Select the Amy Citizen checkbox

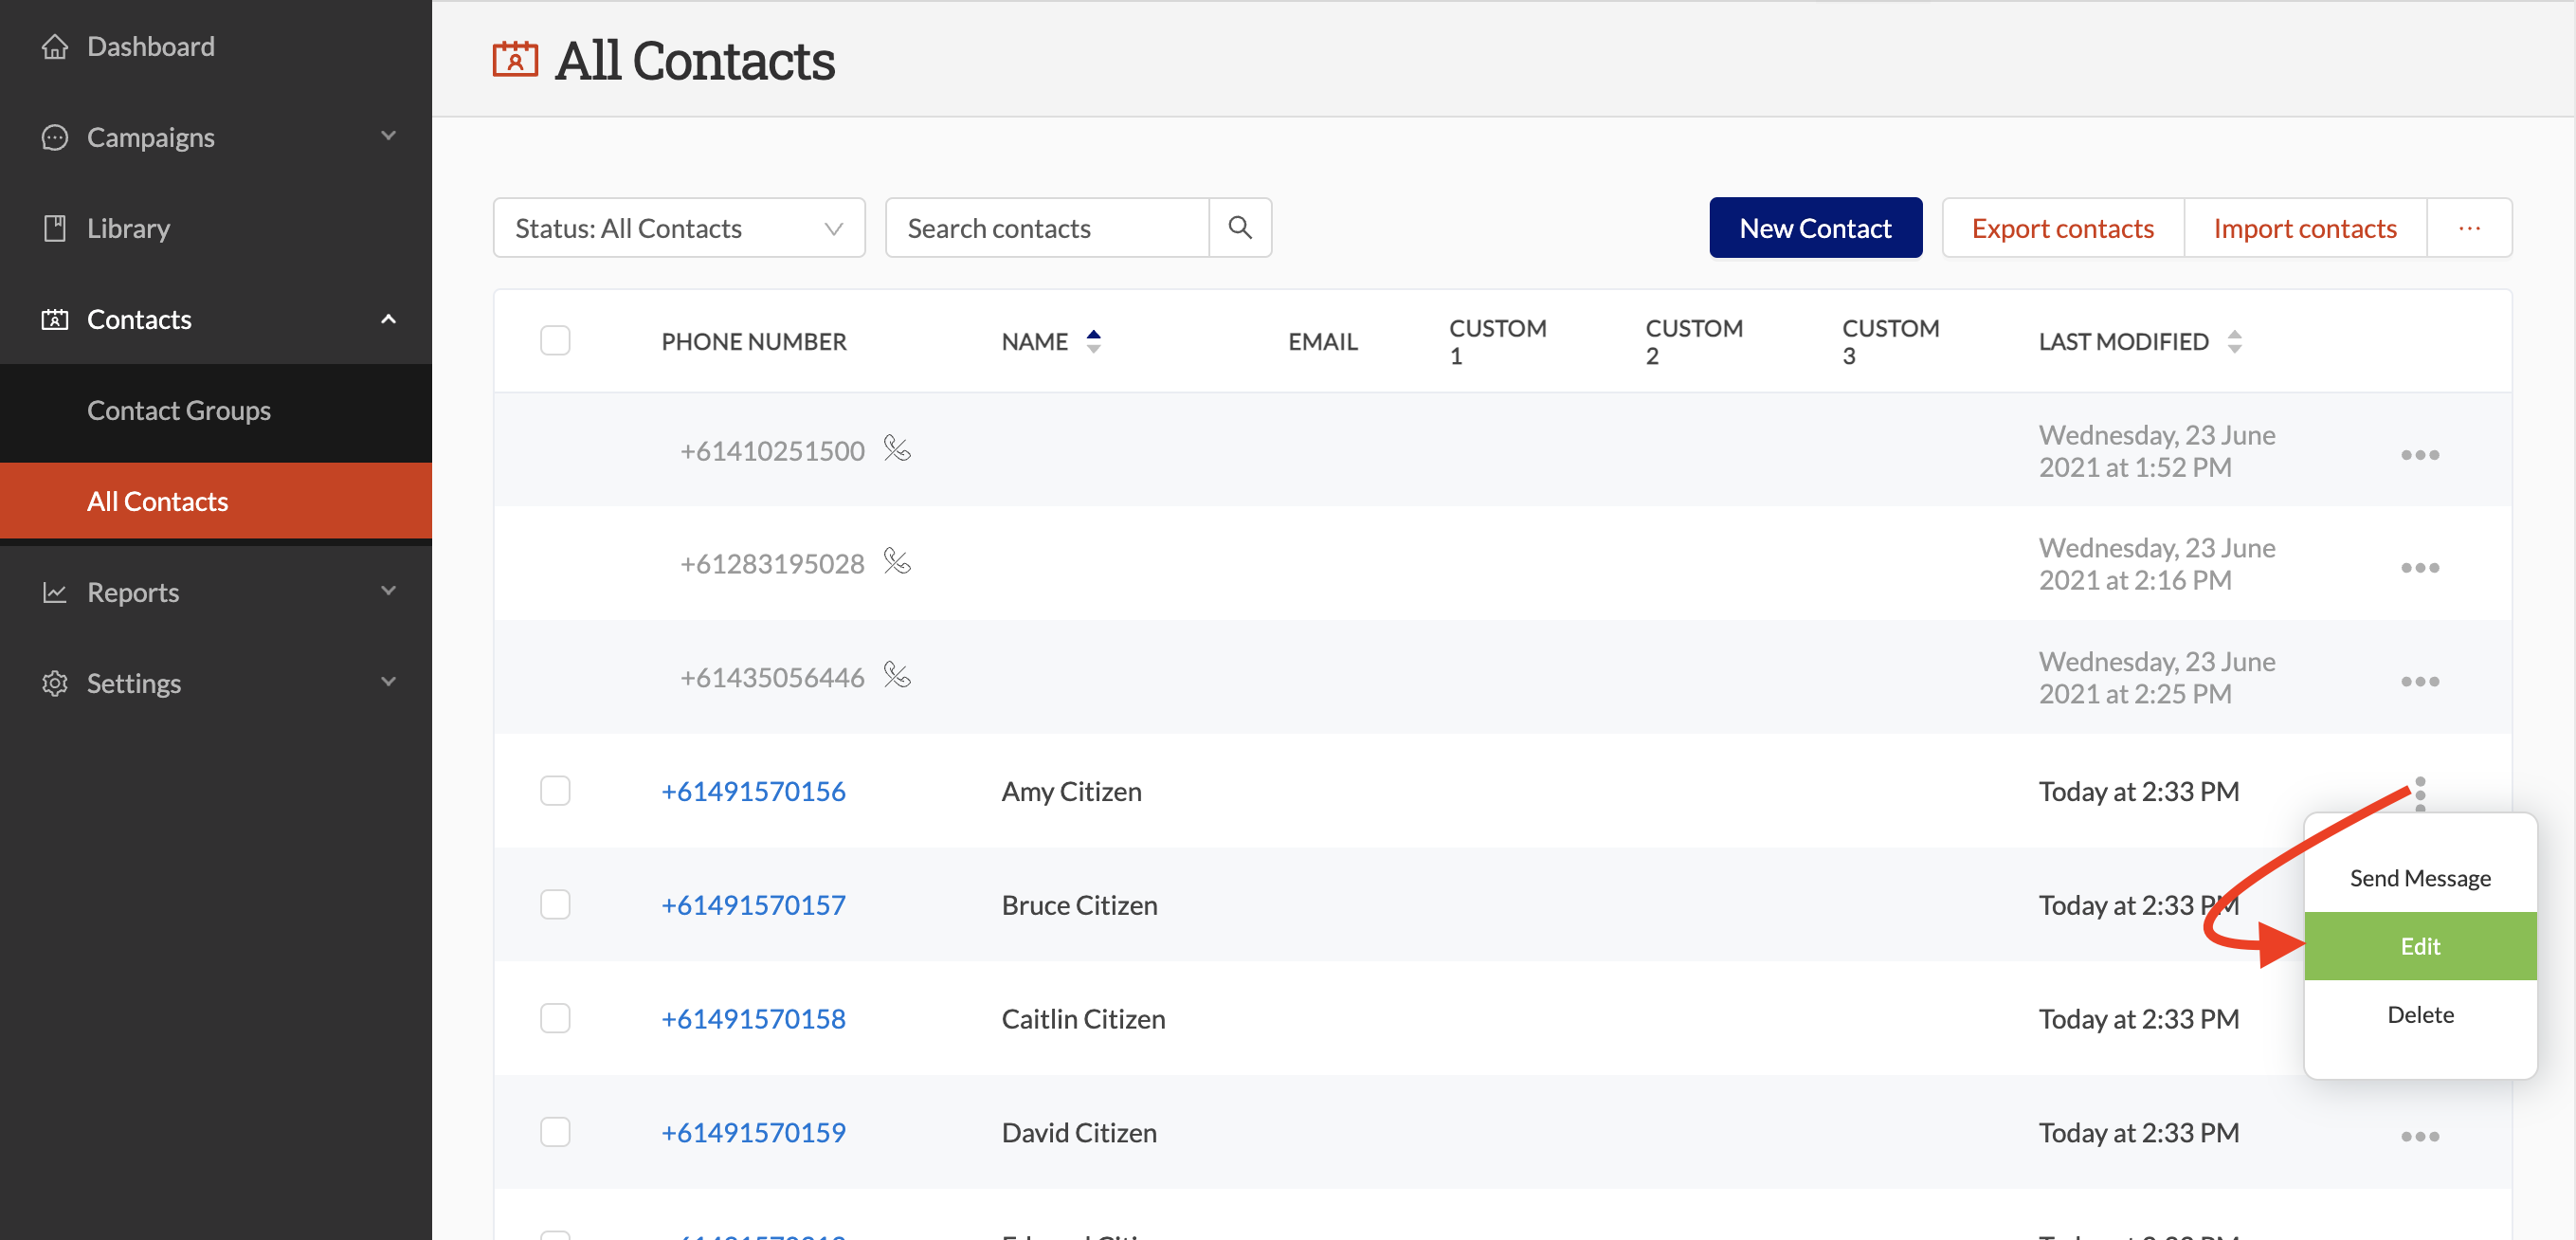tap(555, 791)
